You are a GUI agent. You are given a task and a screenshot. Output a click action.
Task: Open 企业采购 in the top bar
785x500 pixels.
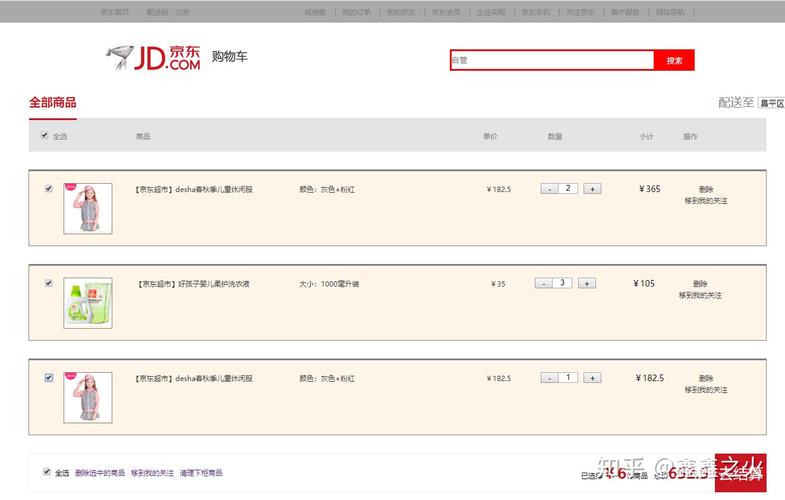(491, 12)
